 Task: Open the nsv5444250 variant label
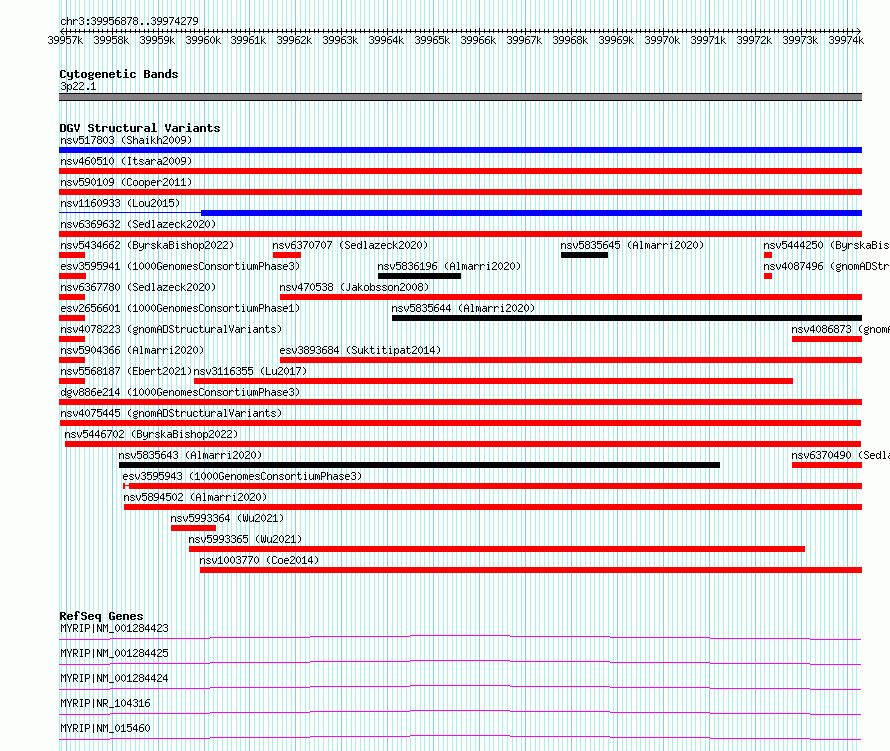coord(826,245)
